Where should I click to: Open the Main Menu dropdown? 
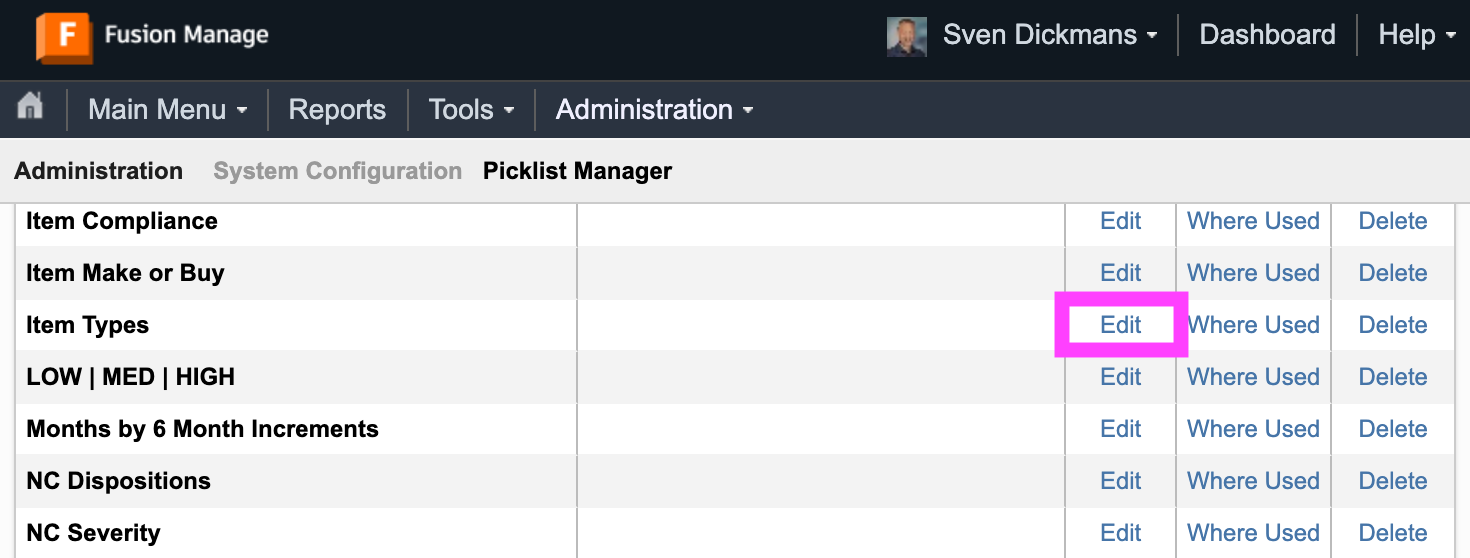click(167, 109)
